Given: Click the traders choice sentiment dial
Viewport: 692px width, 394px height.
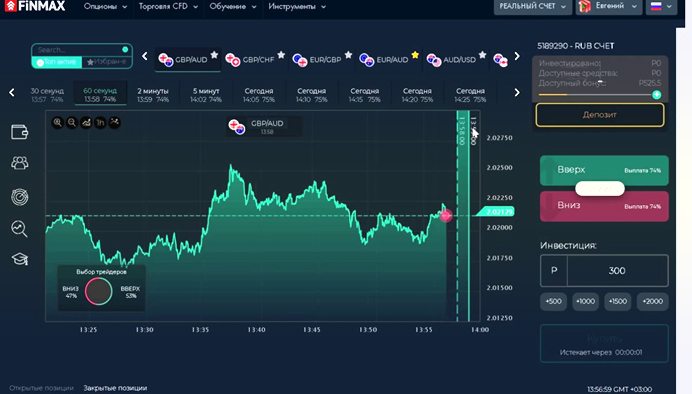Looking at the screenshot, I should click(x=98, y=291).
